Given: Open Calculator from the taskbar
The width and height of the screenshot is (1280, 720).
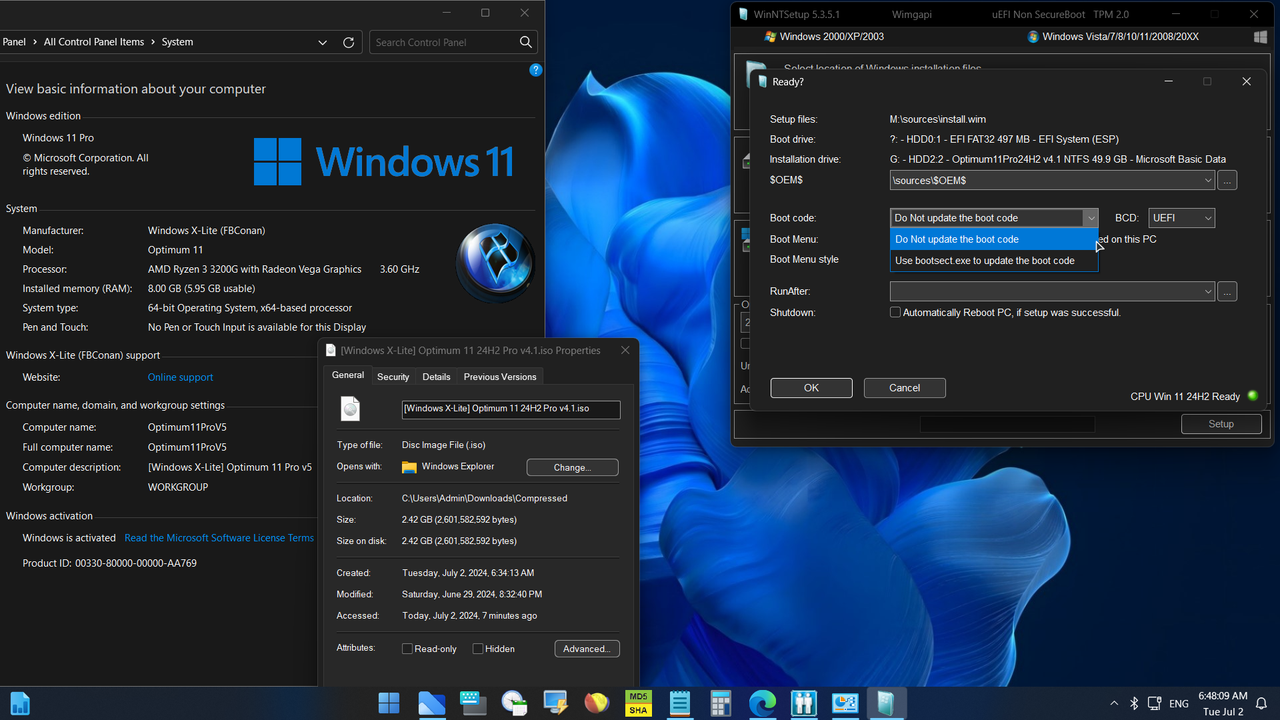Looking at the screenshot, I should pos(720,703).
